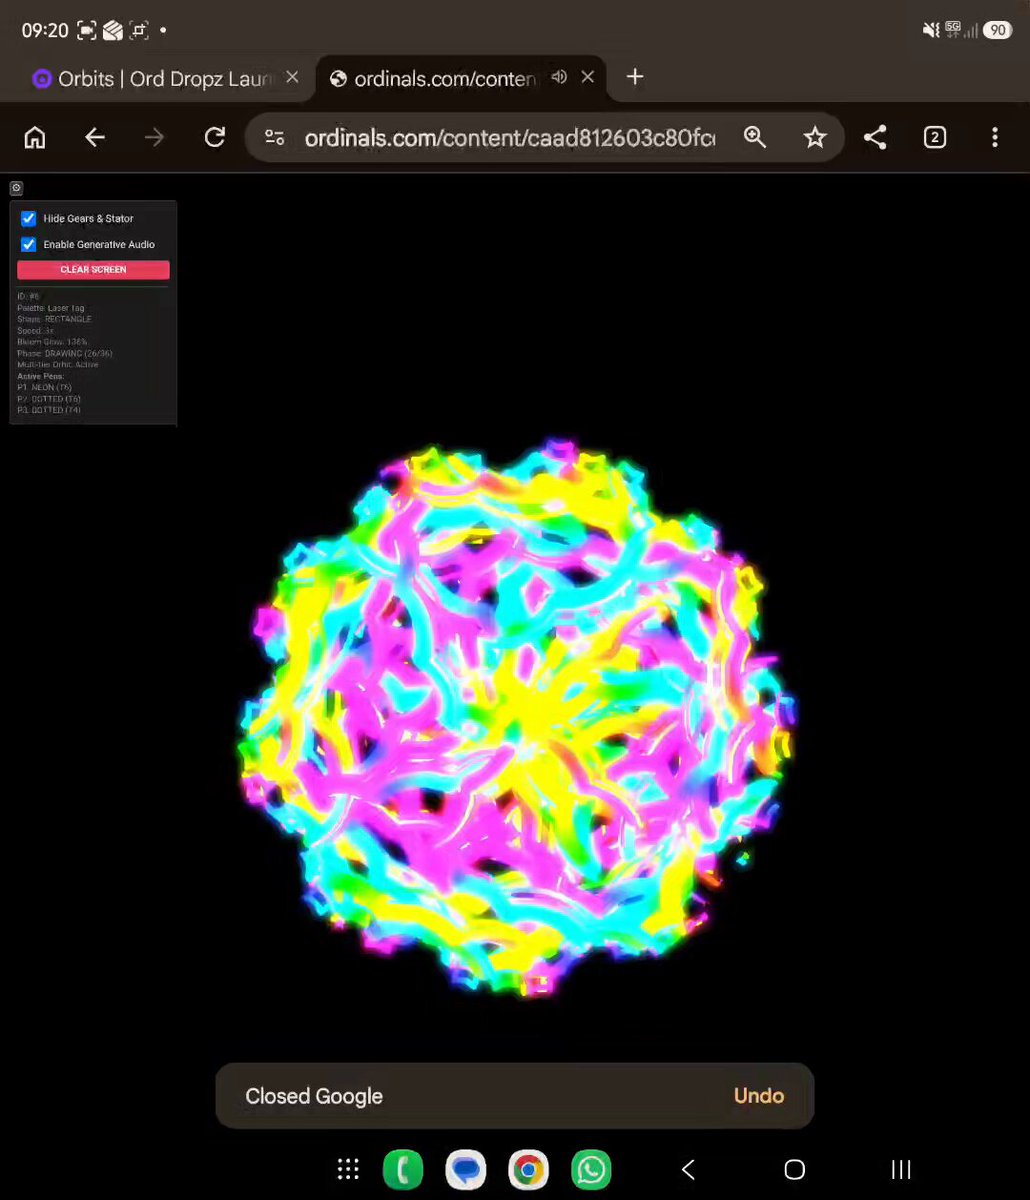Navigate back with the toolbar back arrow
1030x1200 pixels.
[95, 138]
